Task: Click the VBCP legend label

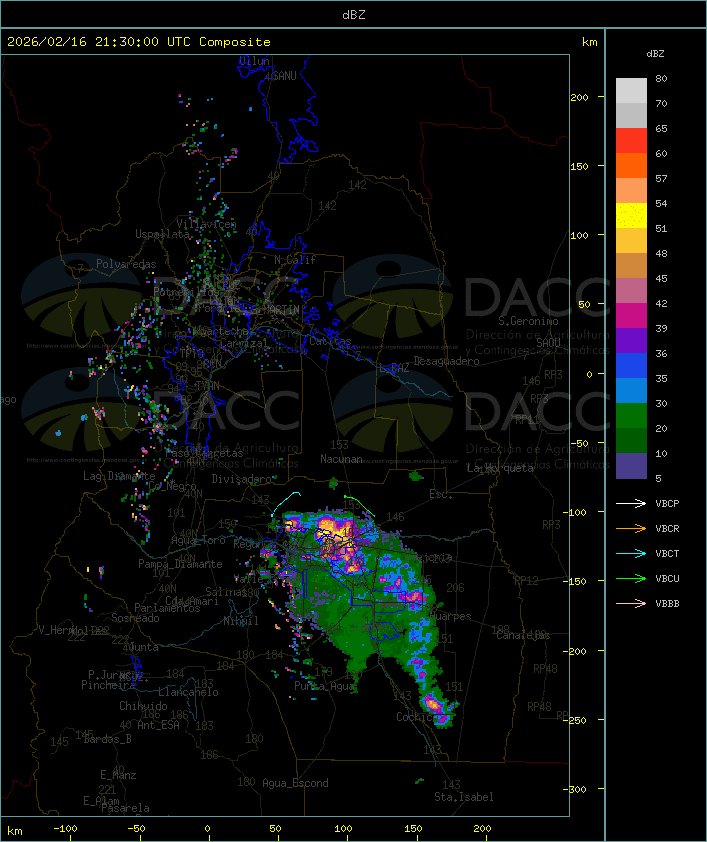Action: 667,504
